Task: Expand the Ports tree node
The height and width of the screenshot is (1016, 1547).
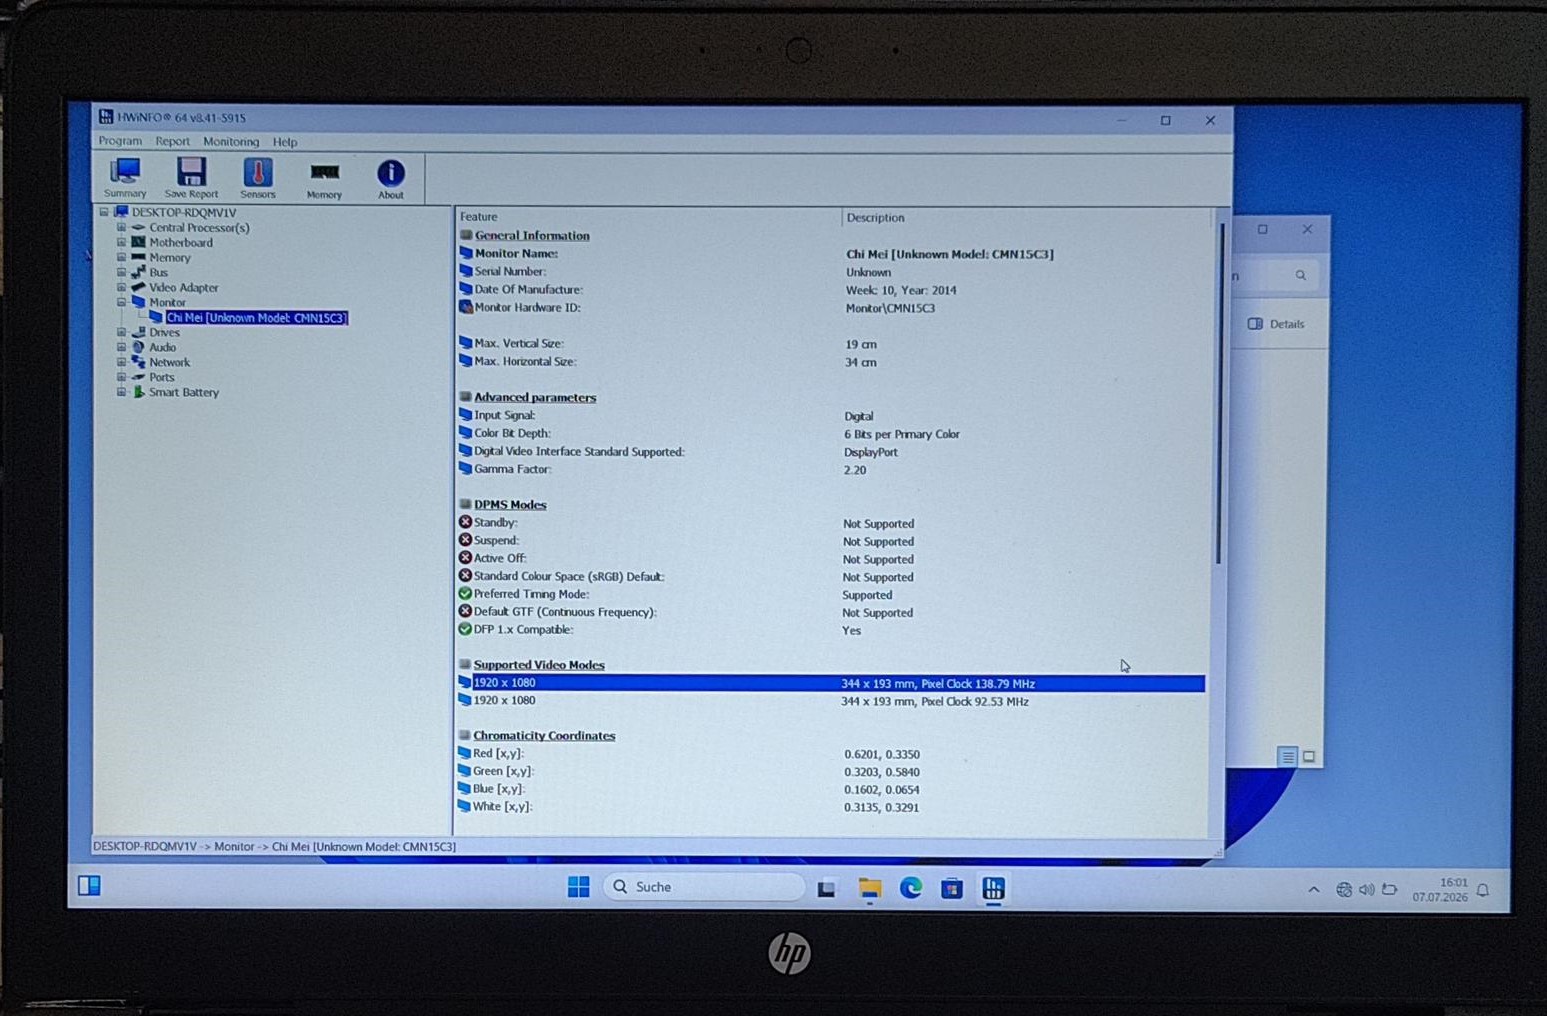Action: [x=122, y=377]
